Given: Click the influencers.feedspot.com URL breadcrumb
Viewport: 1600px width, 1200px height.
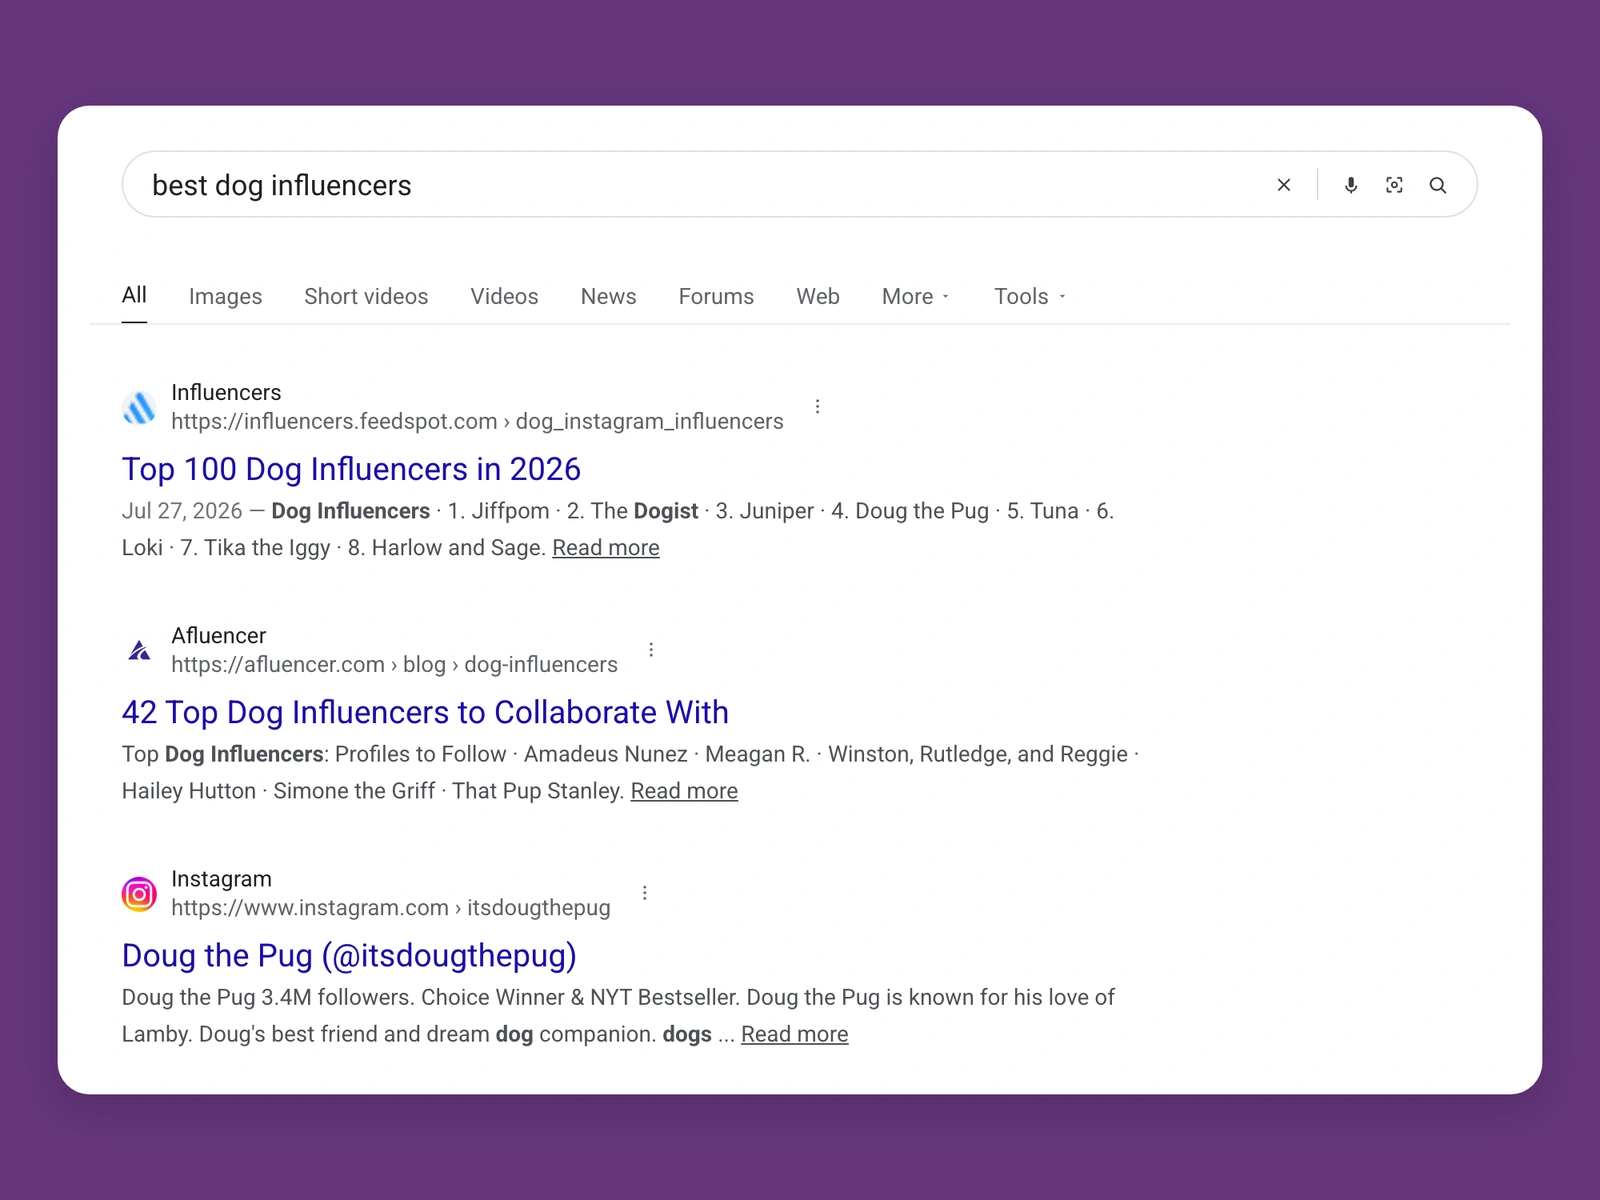Looking at the screenshot, I should click(477, 421).
